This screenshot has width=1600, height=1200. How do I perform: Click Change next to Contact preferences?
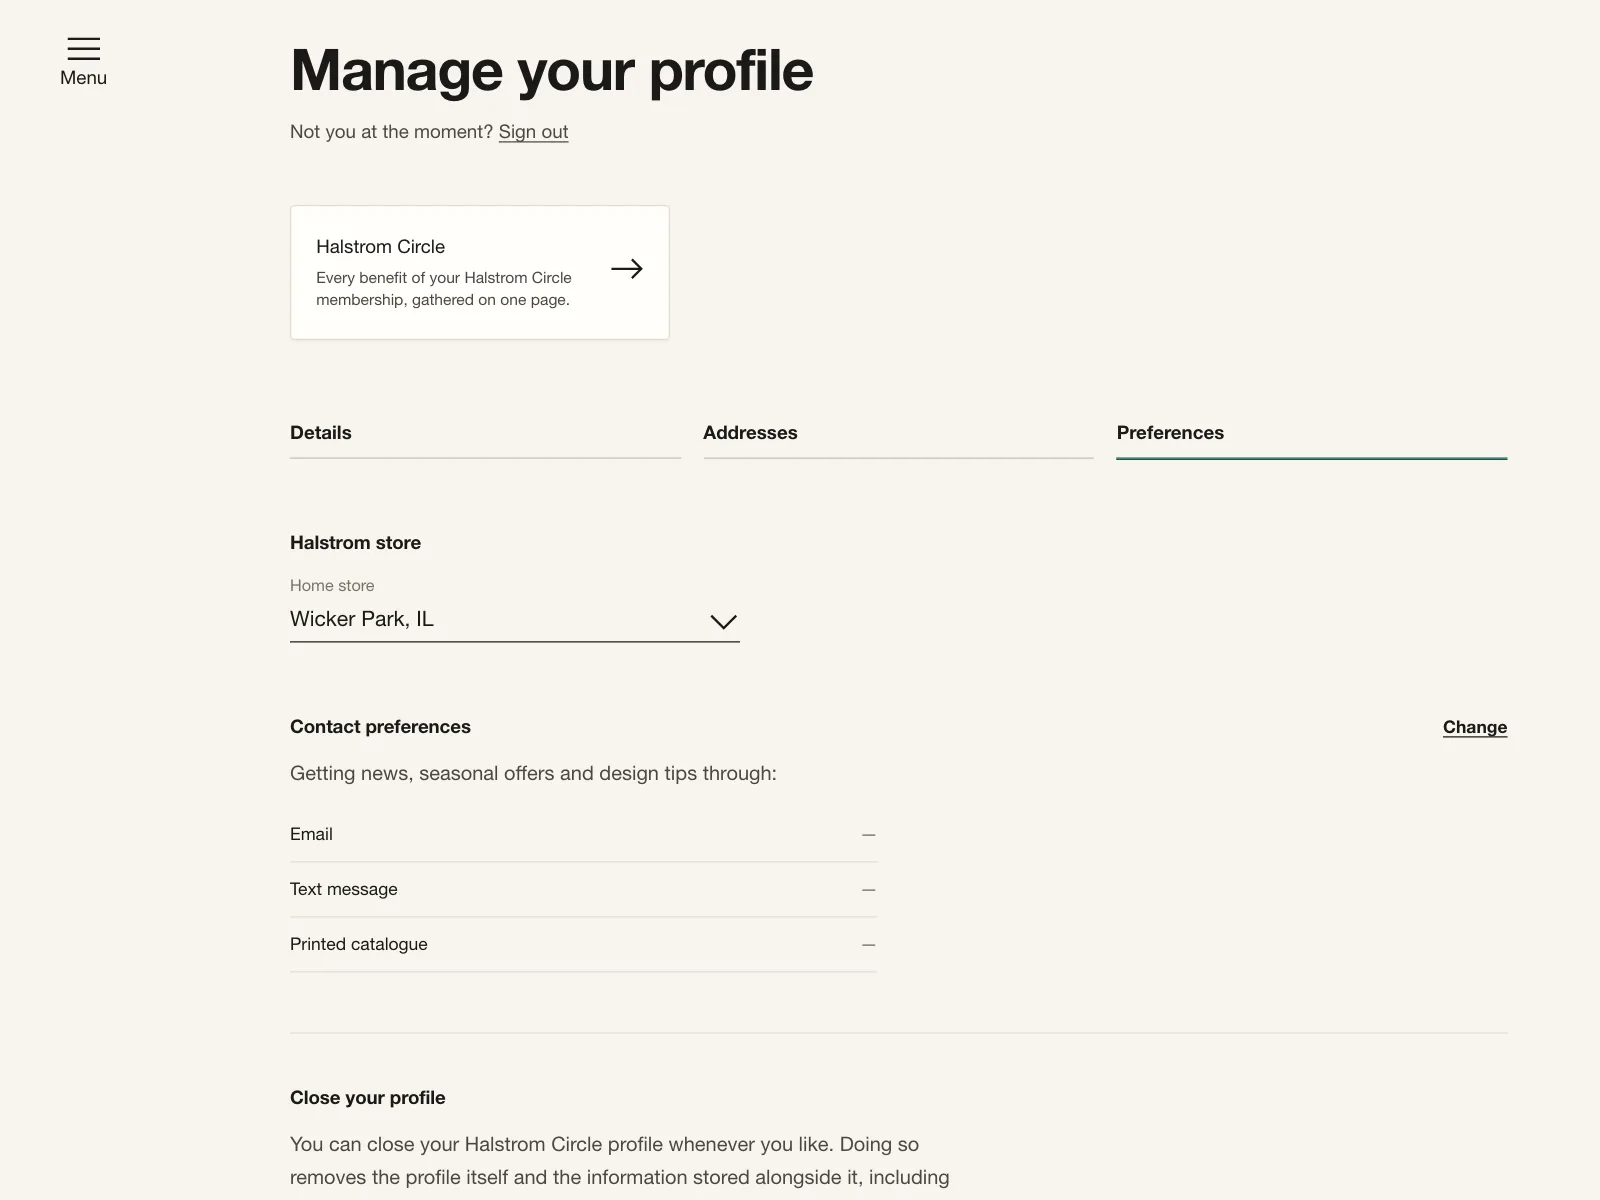pos(1474,727)
